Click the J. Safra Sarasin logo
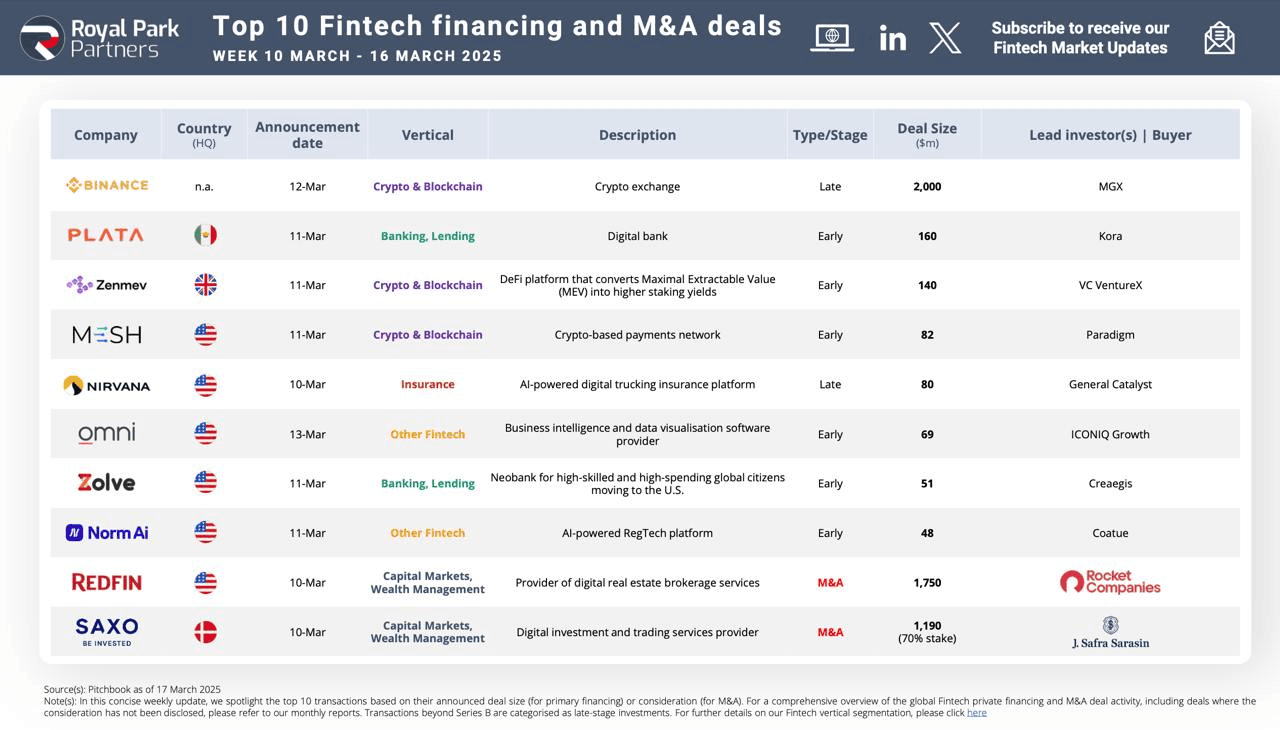This screenshot has width=1280, height=730. [x=1110, y=633]
